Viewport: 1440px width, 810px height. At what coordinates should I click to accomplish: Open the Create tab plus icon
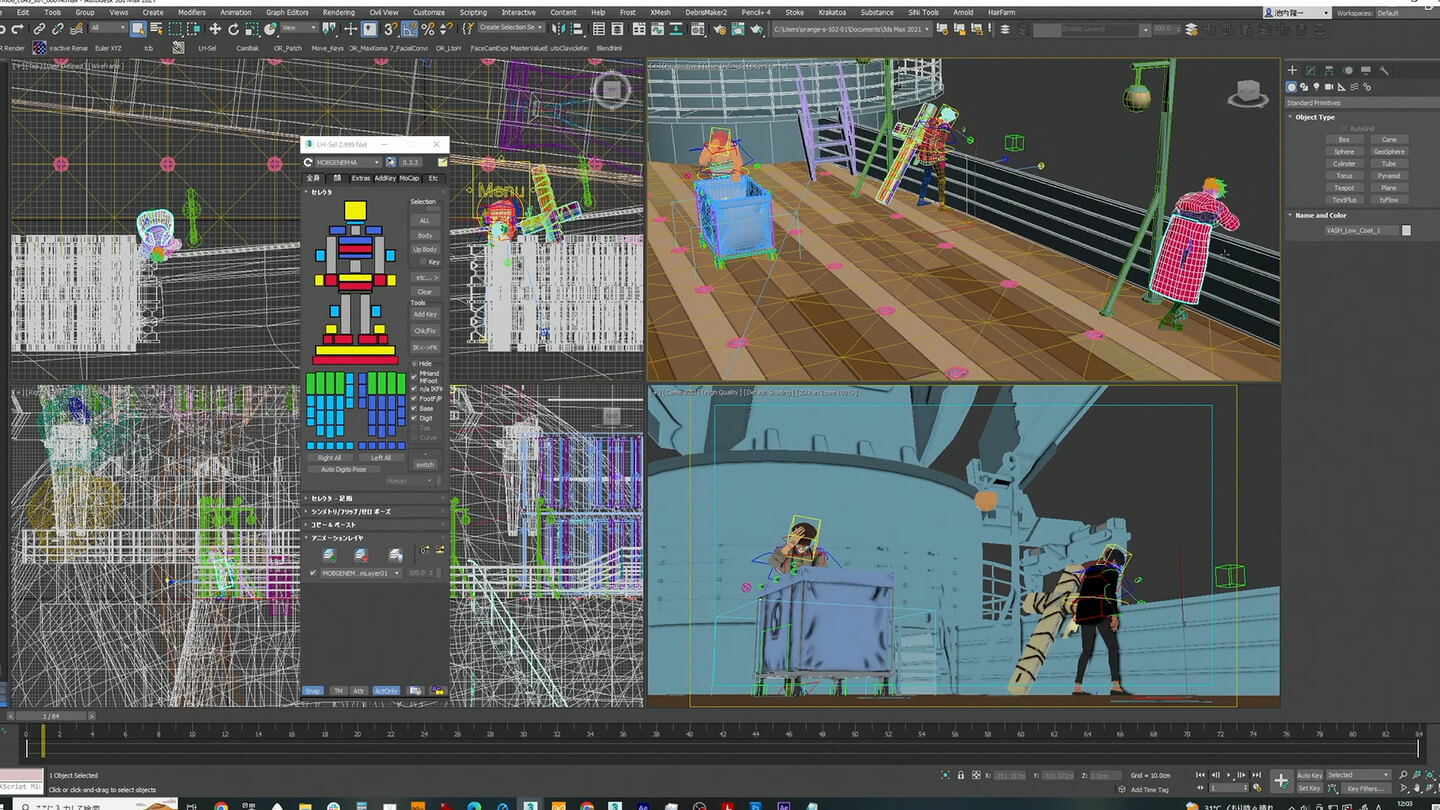[1292, 70]
